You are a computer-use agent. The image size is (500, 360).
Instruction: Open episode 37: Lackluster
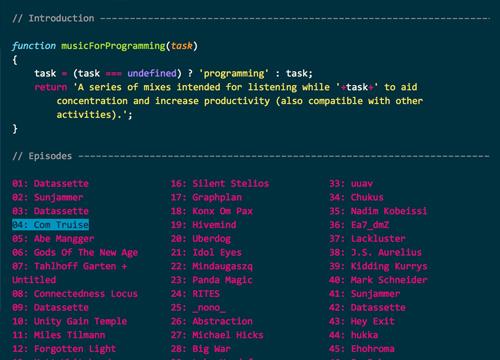(367, 239)
